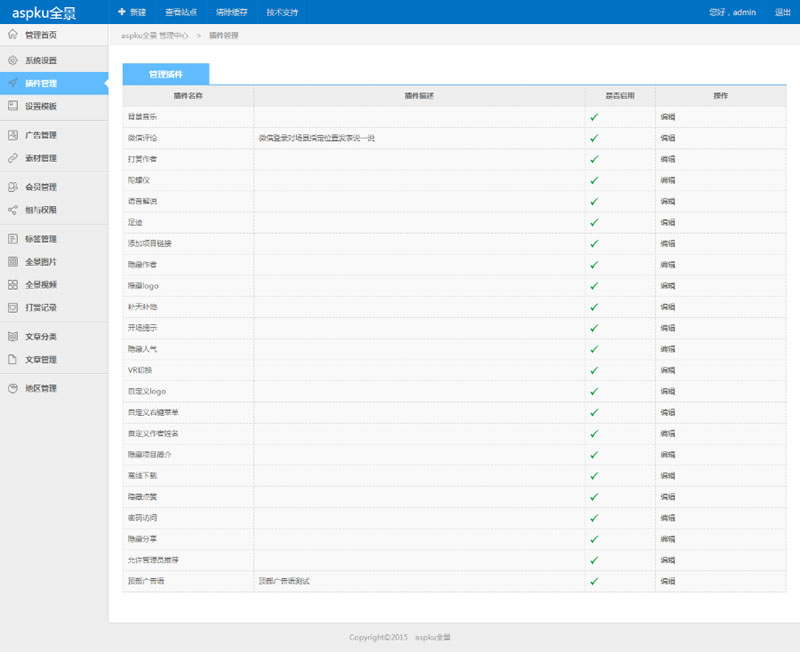Toggle enabled checkmark for 顶部广告语 plugin

coord(594,581)
